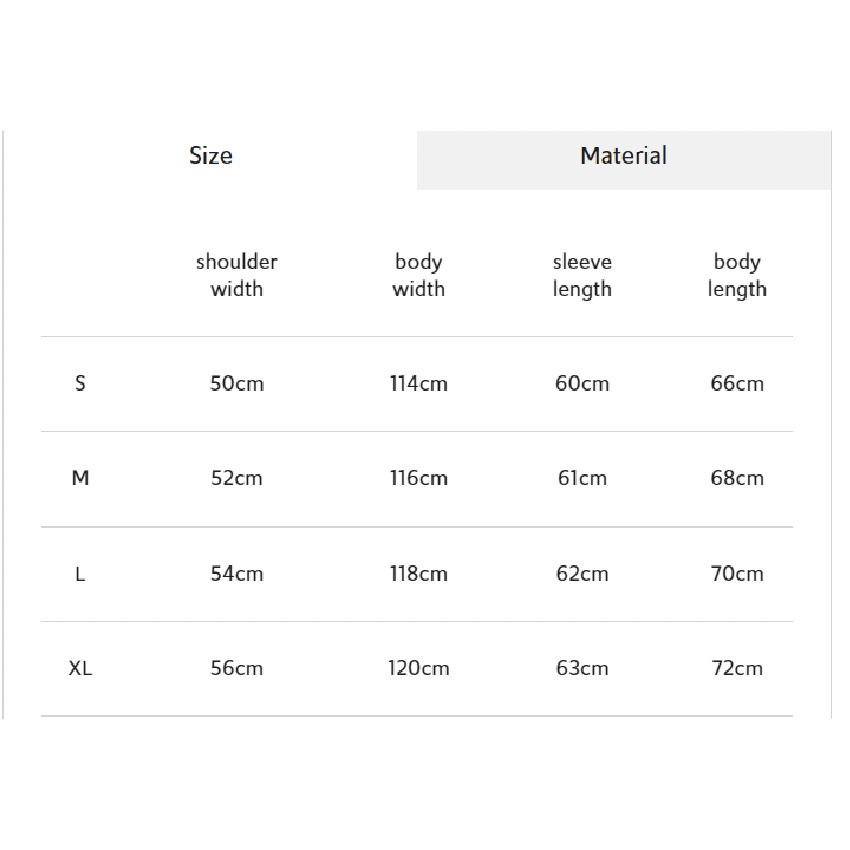Select the S size row label

(x=81, y=383)
